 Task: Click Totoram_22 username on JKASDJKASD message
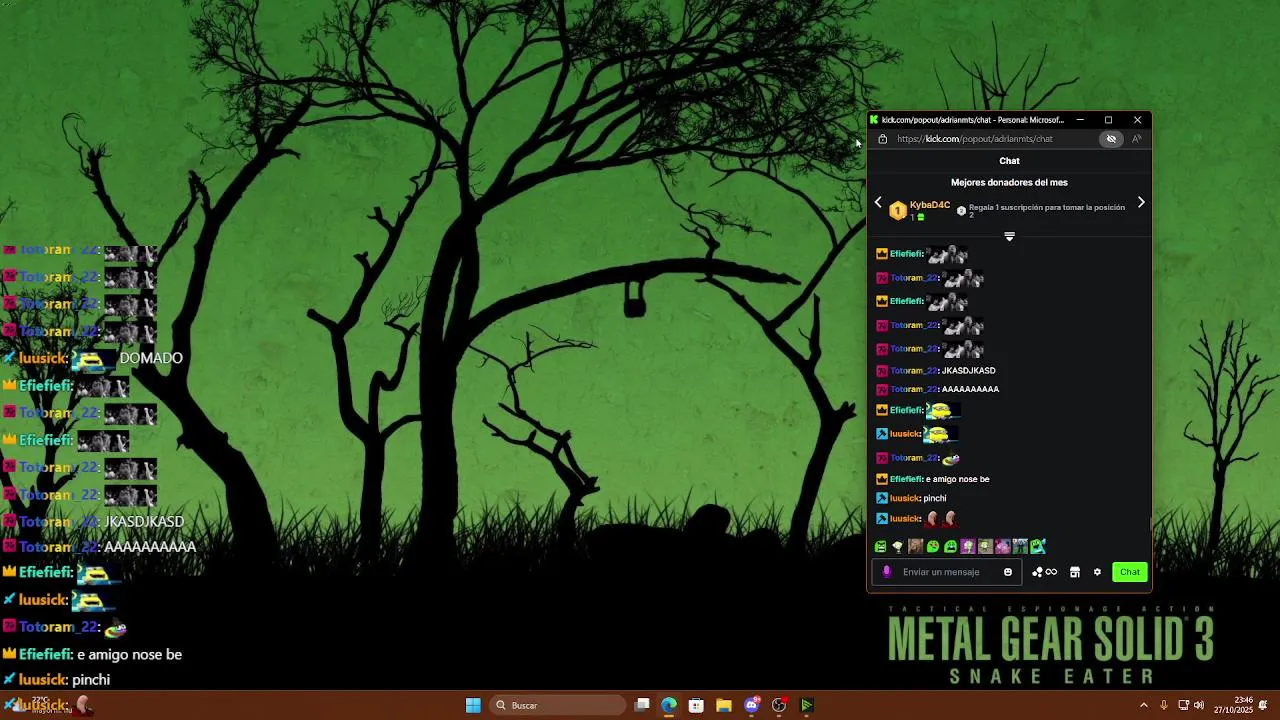(914, 371)
